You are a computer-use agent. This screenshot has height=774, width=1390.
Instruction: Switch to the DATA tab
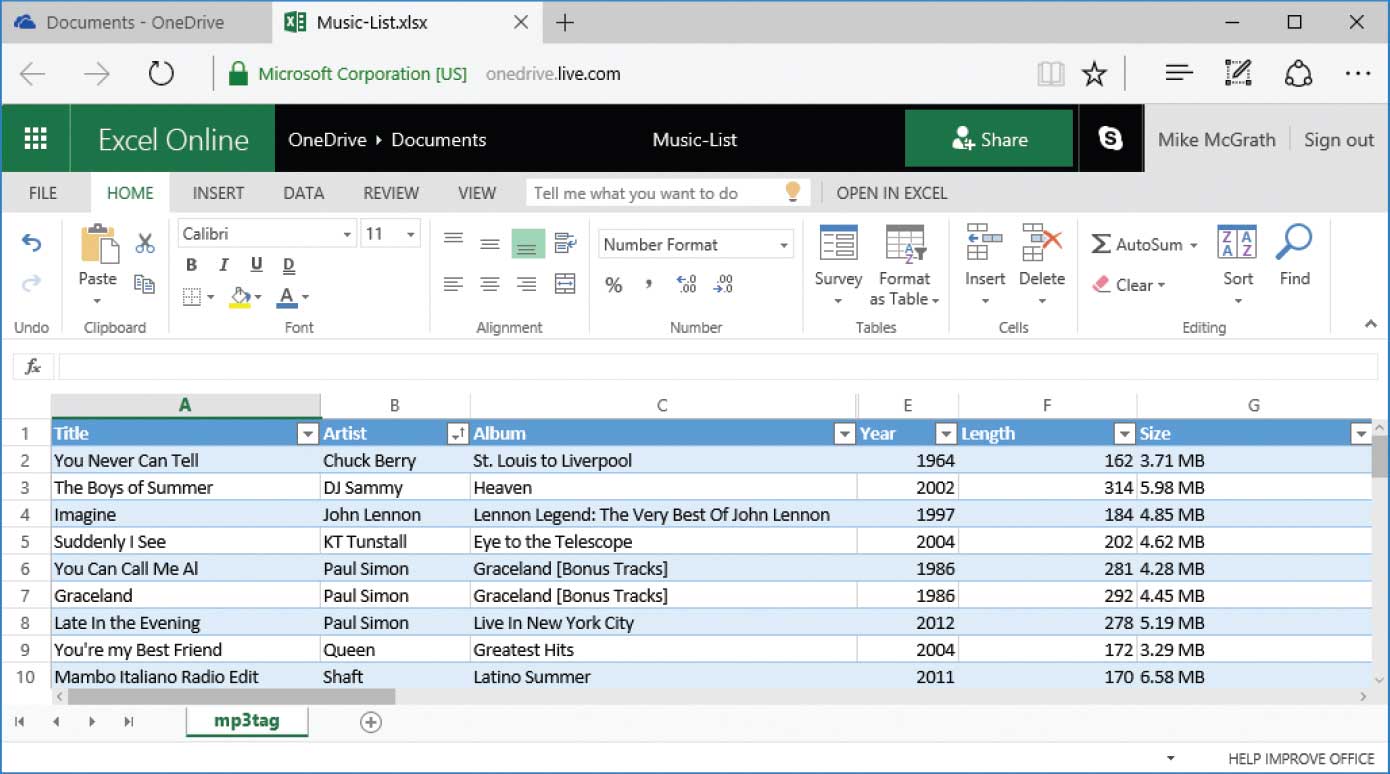pyautogui.click(x=303, y=193)
